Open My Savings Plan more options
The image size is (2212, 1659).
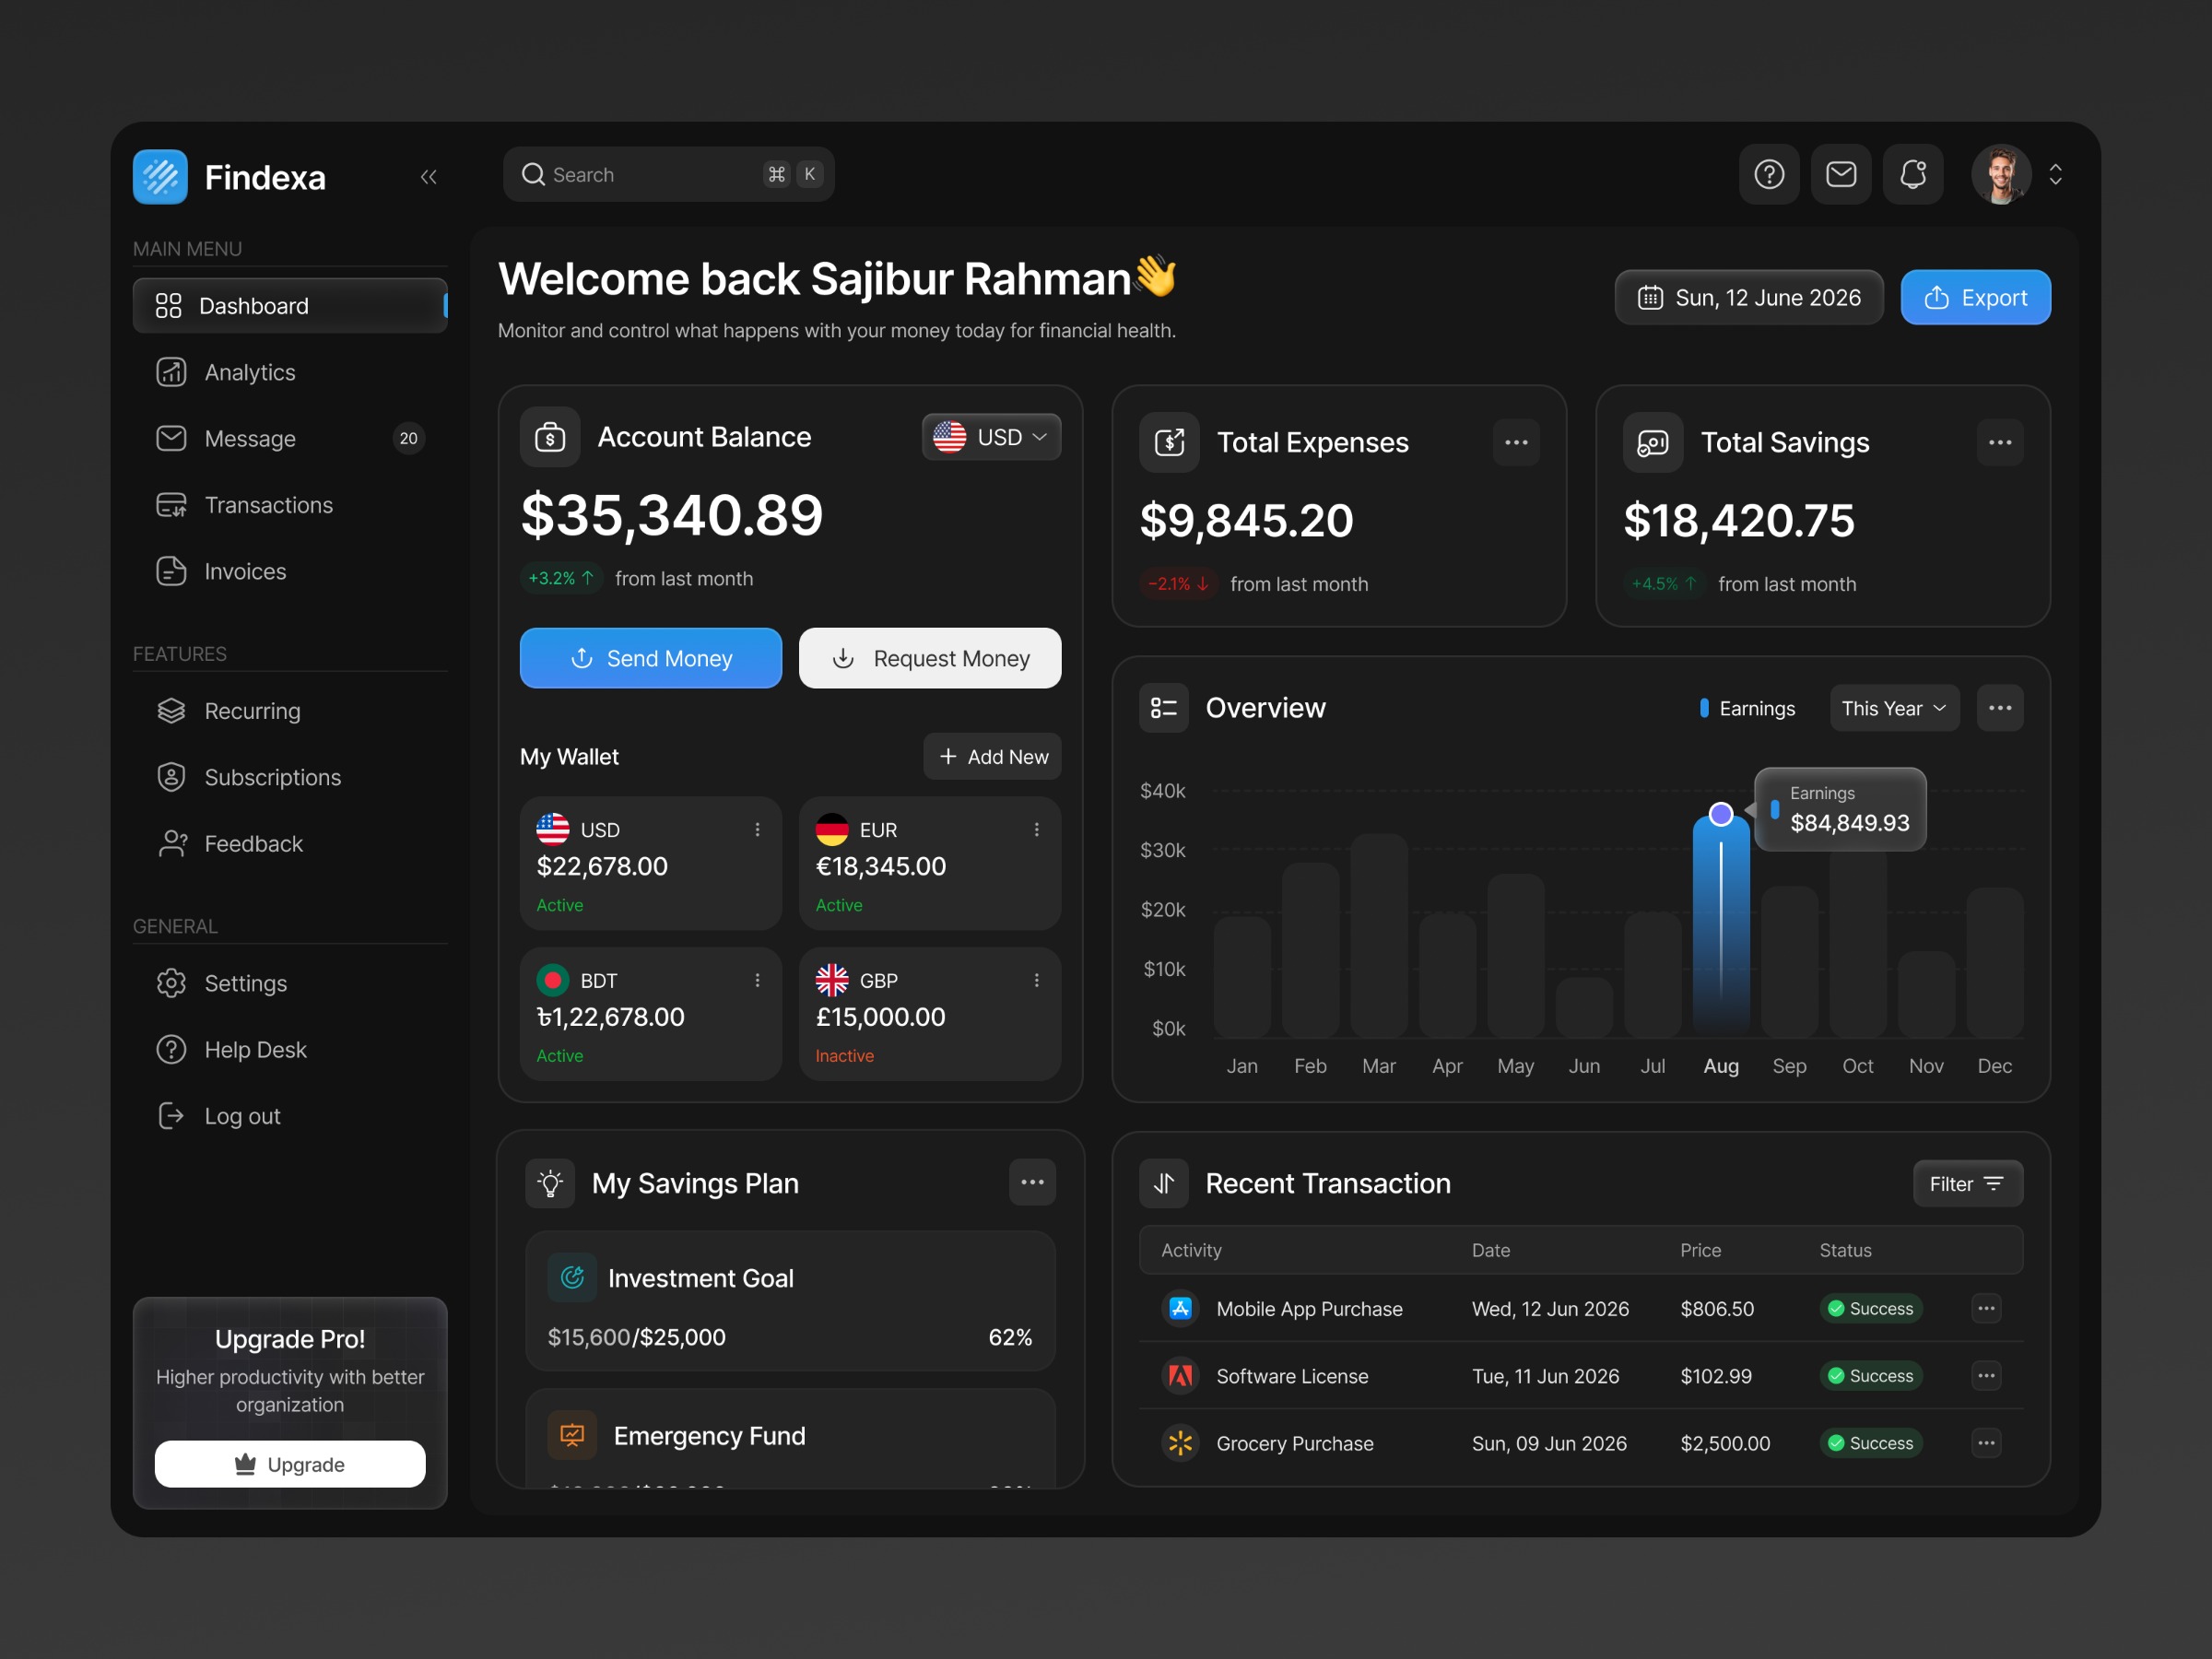click(1032, 1183)
